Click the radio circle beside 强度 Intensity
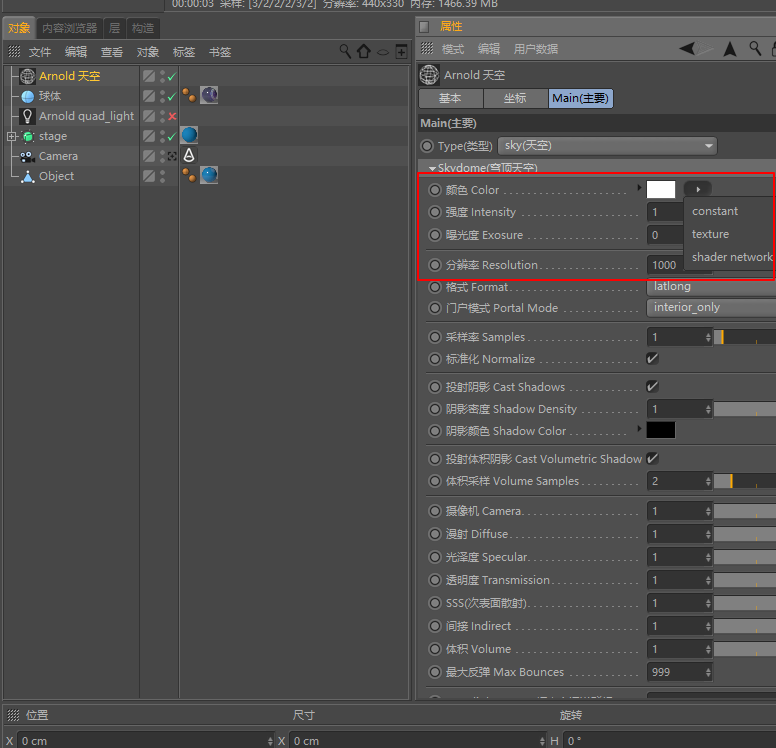 click(435, 212)
